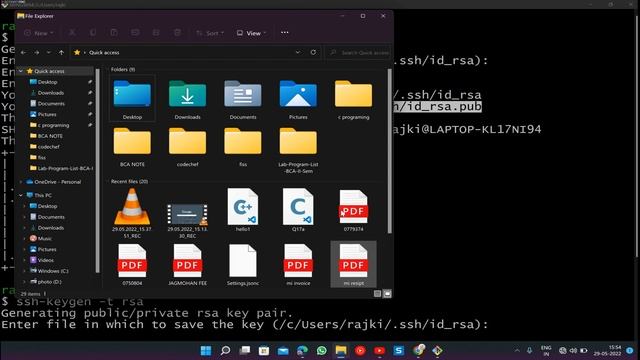Viewport: 640px width, 360px height.
Task: Go back with the left arrow button
Action: [23, 52]
